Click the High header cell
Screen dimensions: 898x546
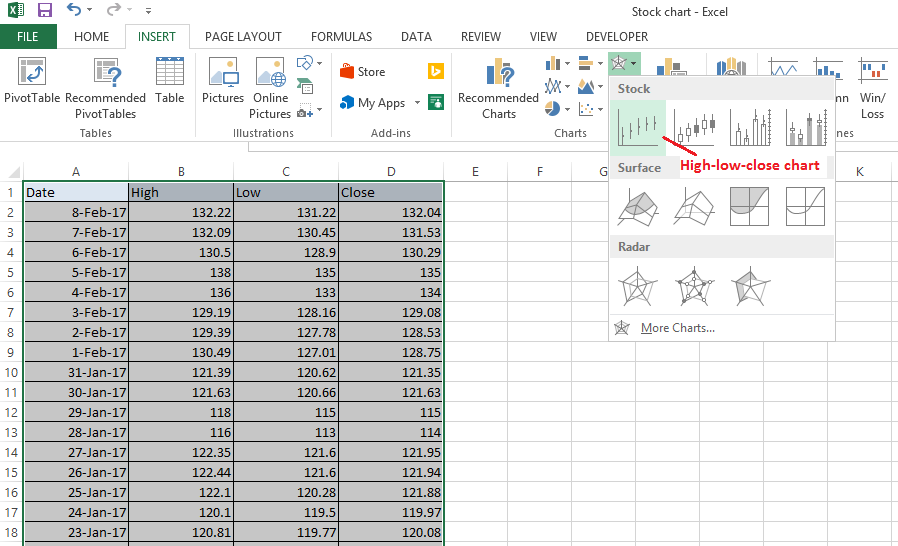(x=181, y=193)
